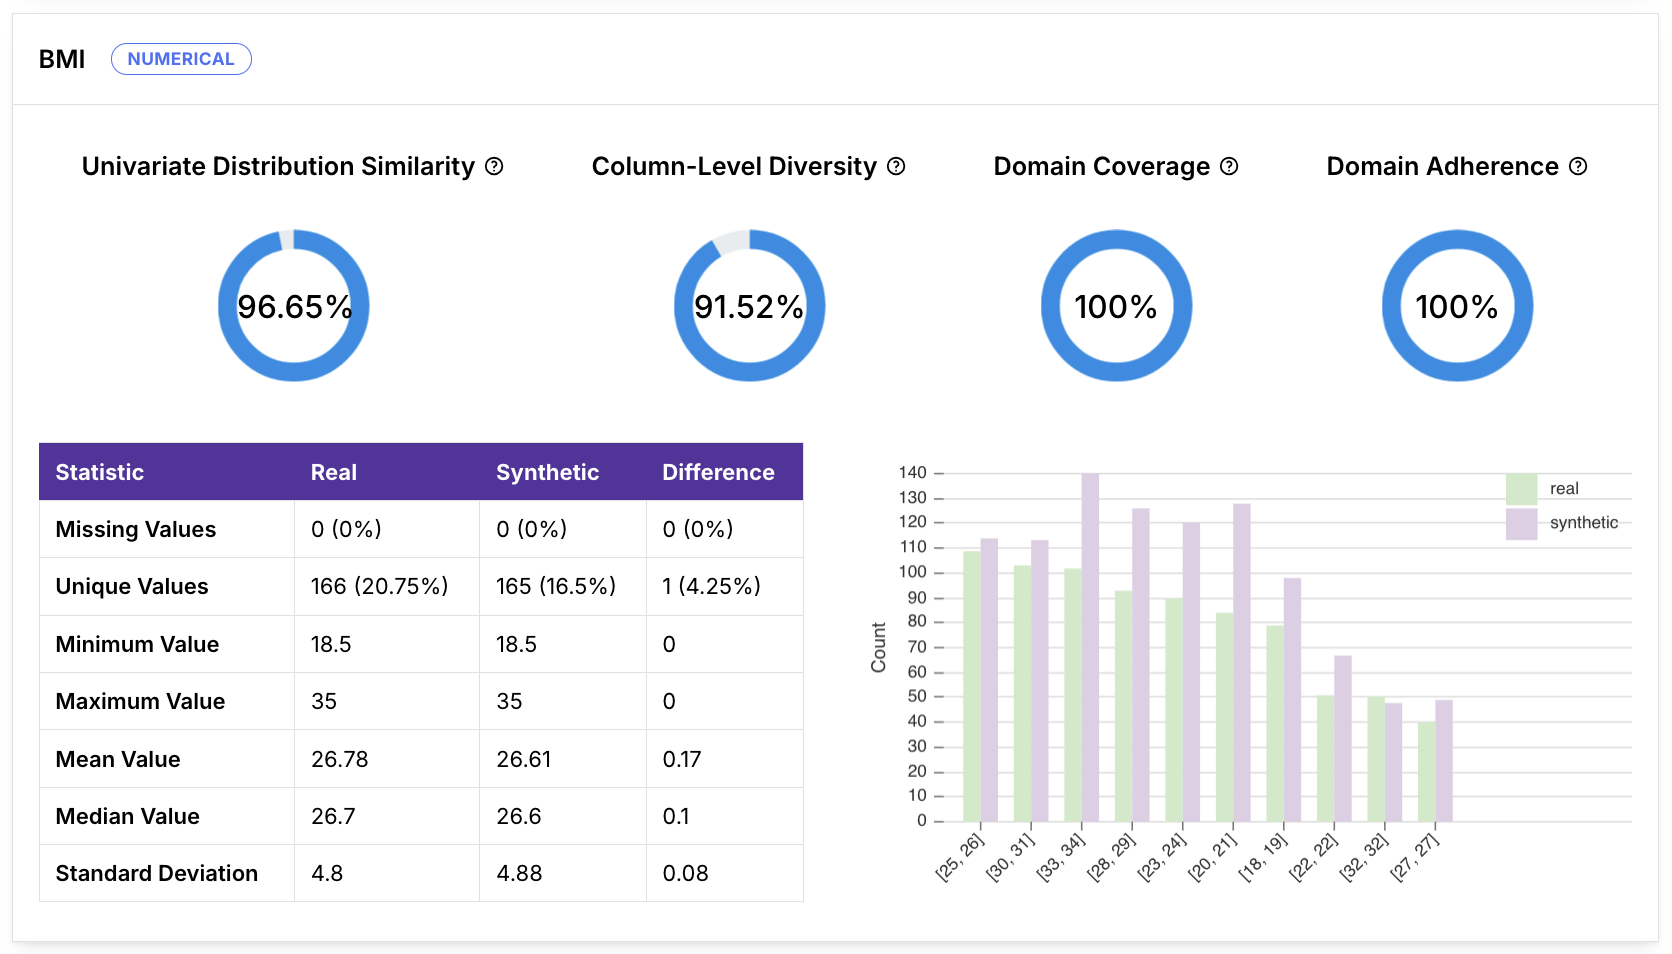The width and height of the screenshot is (1672, 954).
Task: Select the Maximum Value row label
Action: [141, 701]
